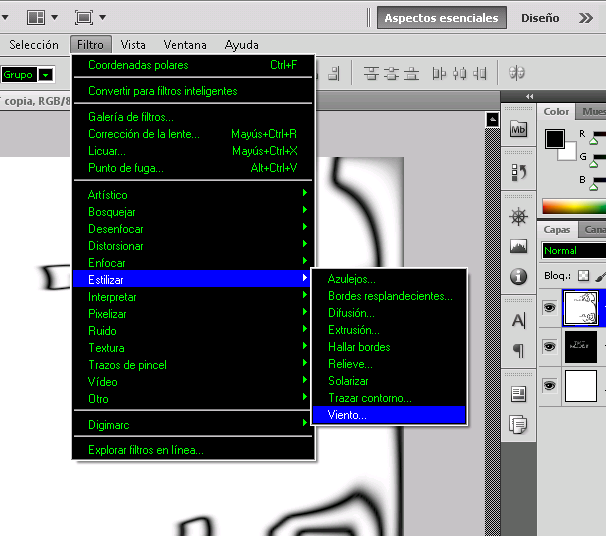Open the Normal blend mode dropdown
This screenshot has width=606, height=536.
(x=573, y=250)
